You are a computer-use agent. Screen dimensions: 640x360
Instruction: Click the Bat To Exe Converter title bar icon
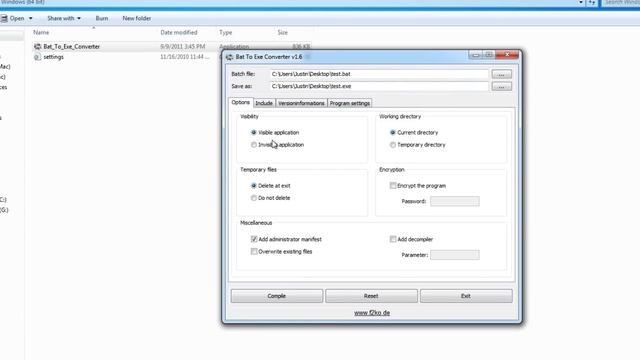pos(229,57)
